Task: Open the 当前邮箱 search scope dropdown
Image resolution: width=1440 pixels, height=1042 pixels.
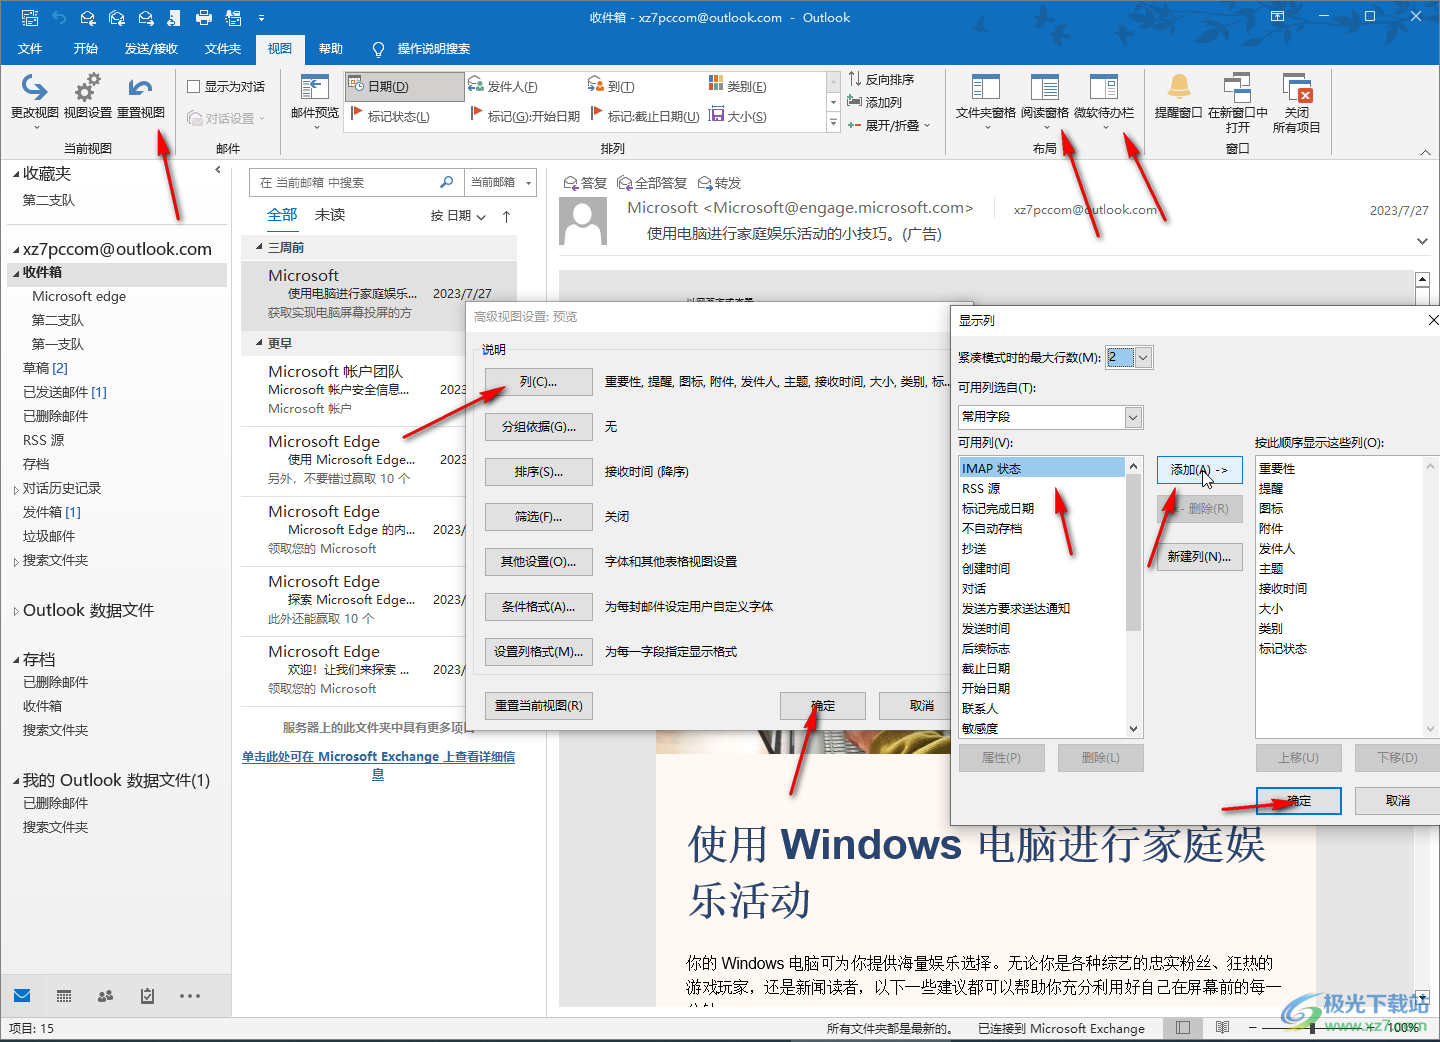Action: click(x=500, y=182)
